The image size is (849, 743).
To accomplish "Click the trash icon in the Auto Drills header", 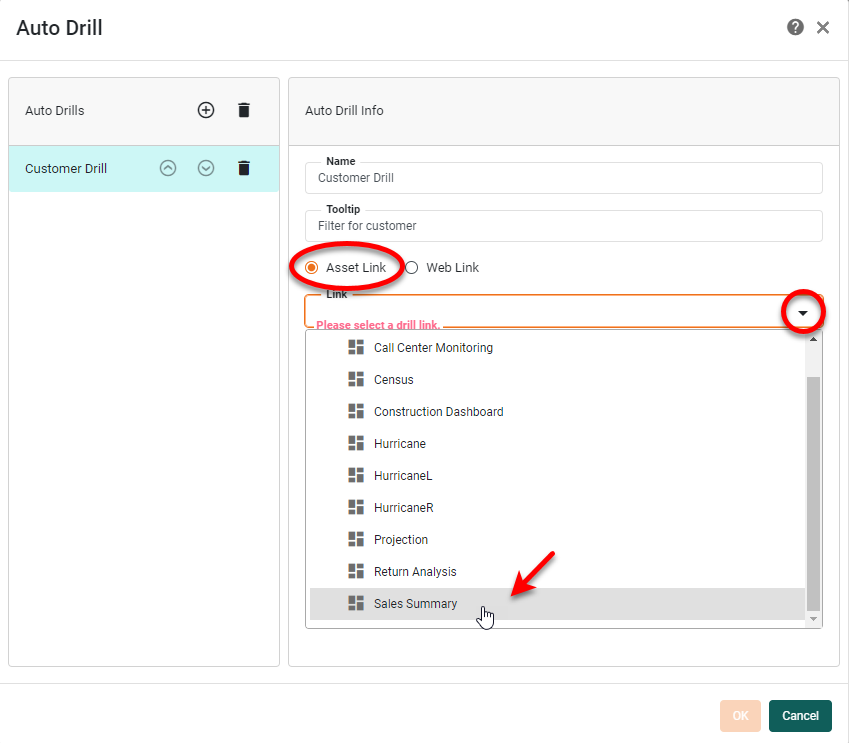I will pyautogui.click(x=243, y=110).
